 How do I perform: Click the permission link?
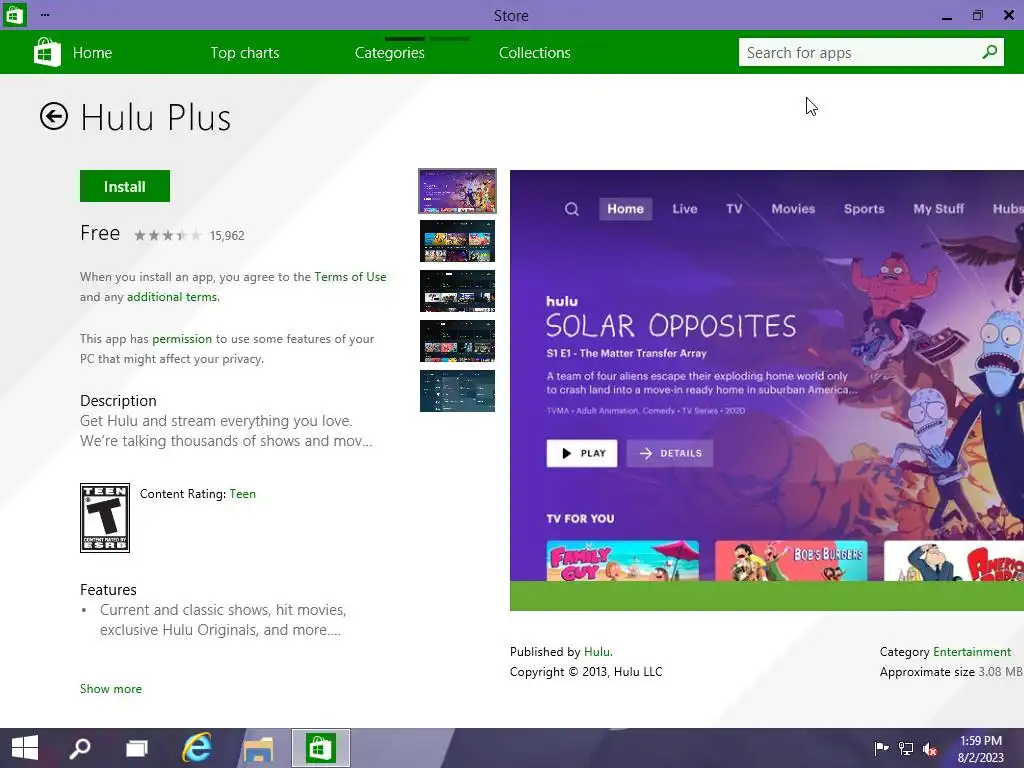tap(182, 339)
